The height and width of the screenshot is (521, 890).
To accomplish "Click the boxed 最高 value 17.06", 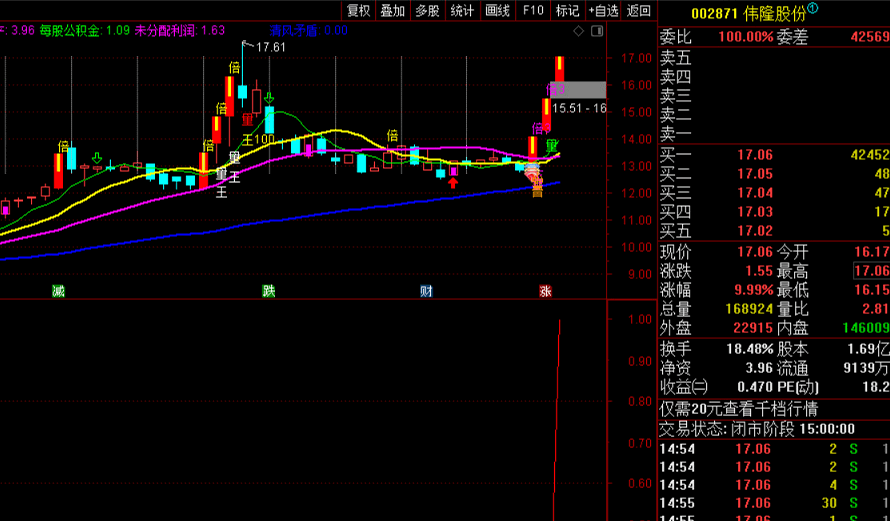I will (871, 271).
